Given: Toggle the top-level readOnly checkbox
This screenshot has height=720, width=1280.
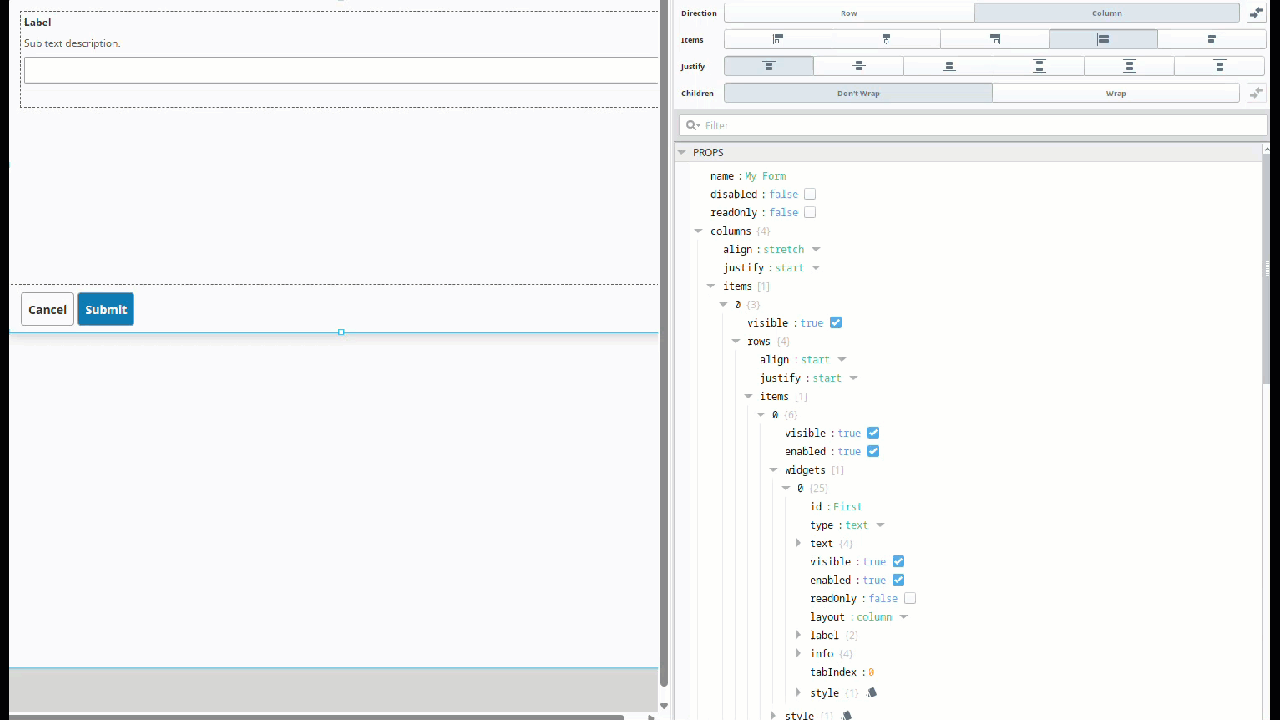Looking at the screenshot, I should coord(810,212).
